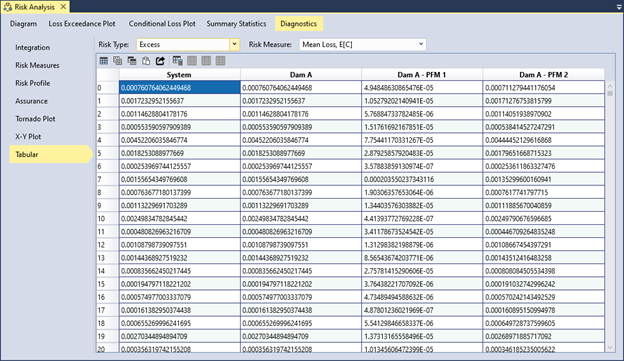Select System cell 0.000760764062449468
The height and width of the screenshot is (361, 624).
(179, 88)
